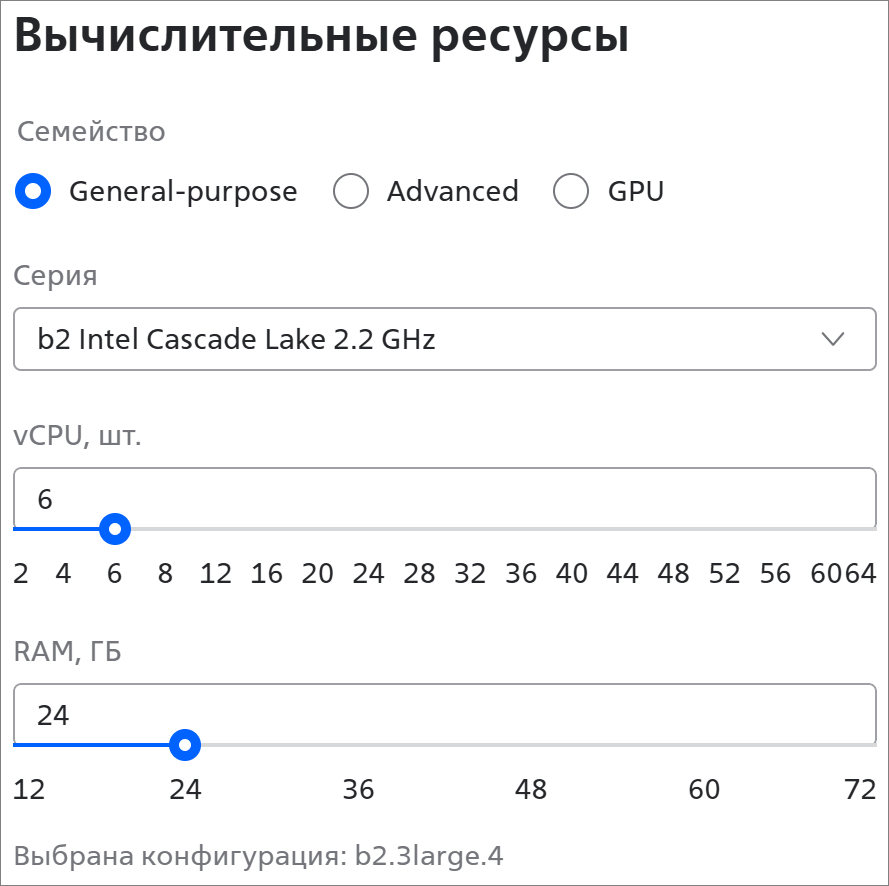The width and height of the screenshot is (889, 886).
Task: Click the vCPU count input field
Action: click(444, 497)
